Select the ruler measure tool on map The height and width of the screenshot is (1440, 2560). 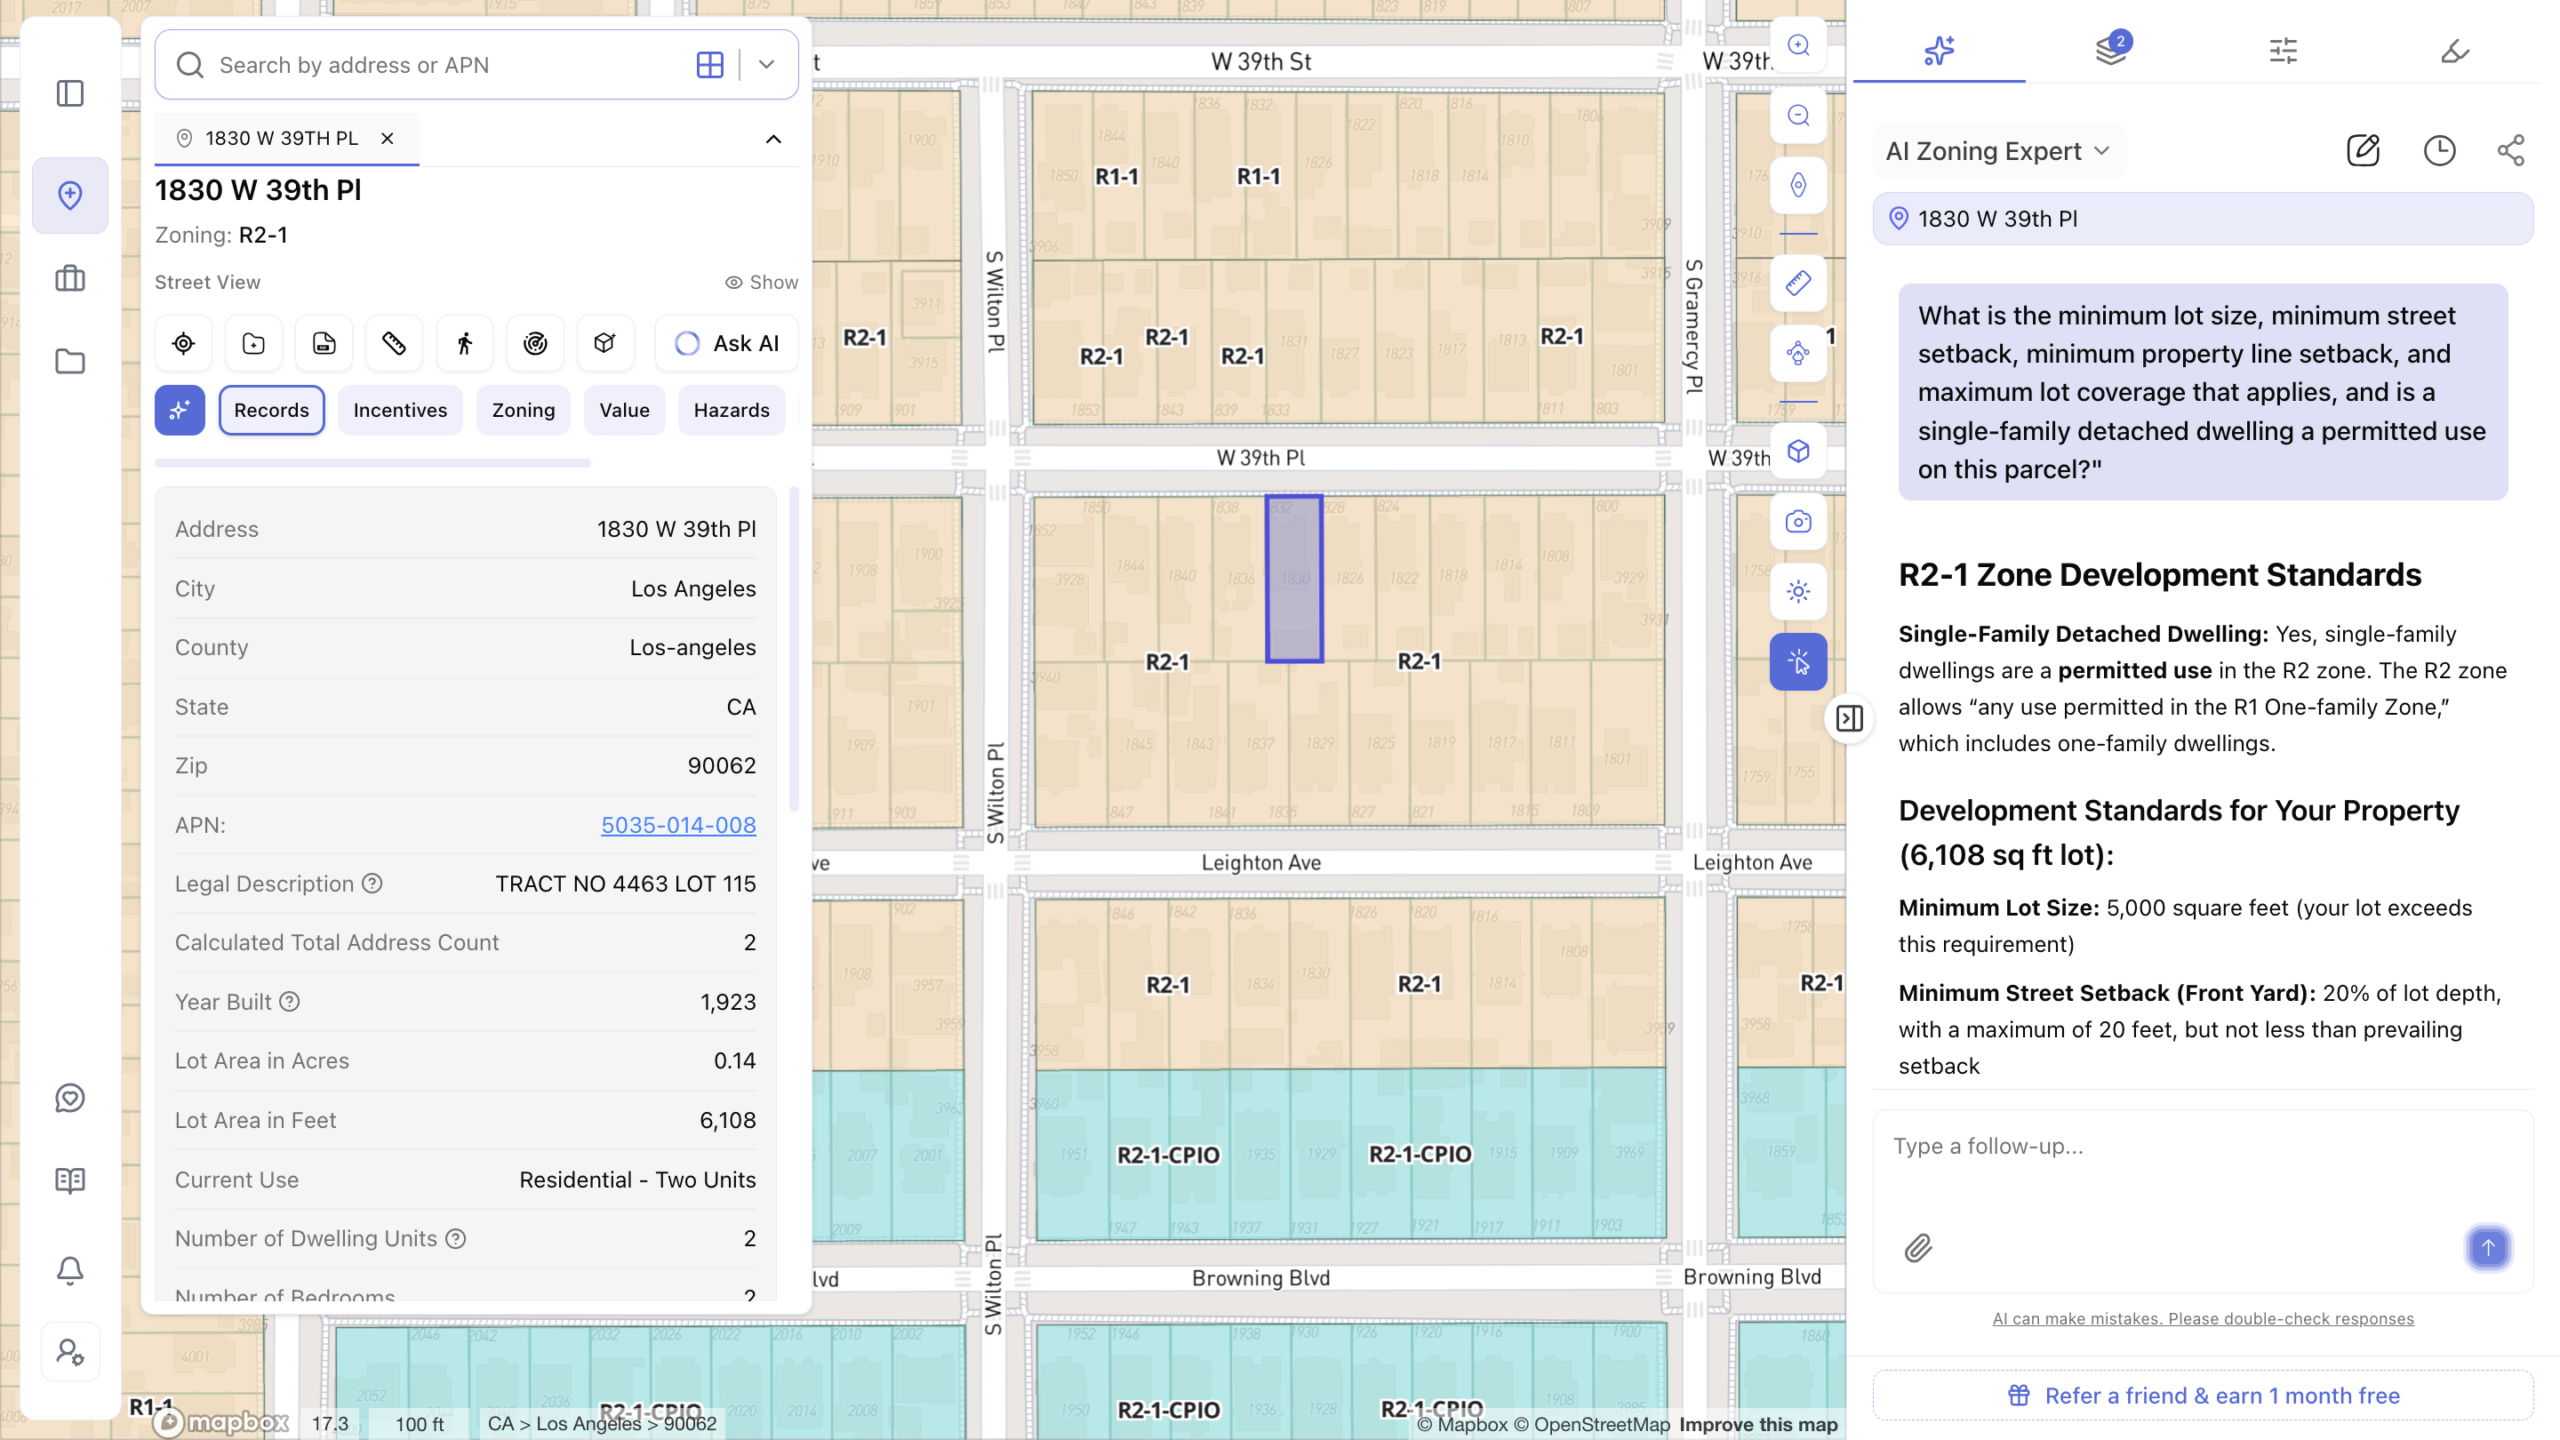(1798, 283)
